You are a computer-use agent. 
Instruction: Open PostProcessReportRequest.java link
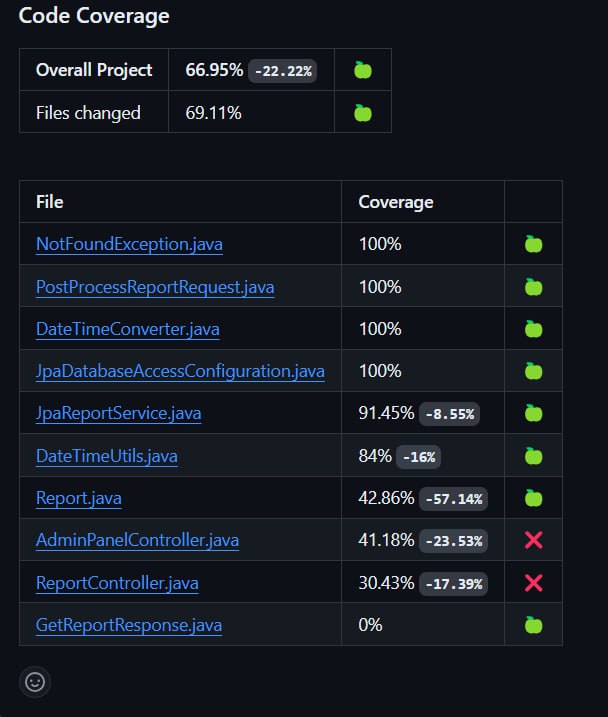tap(155, 287)
